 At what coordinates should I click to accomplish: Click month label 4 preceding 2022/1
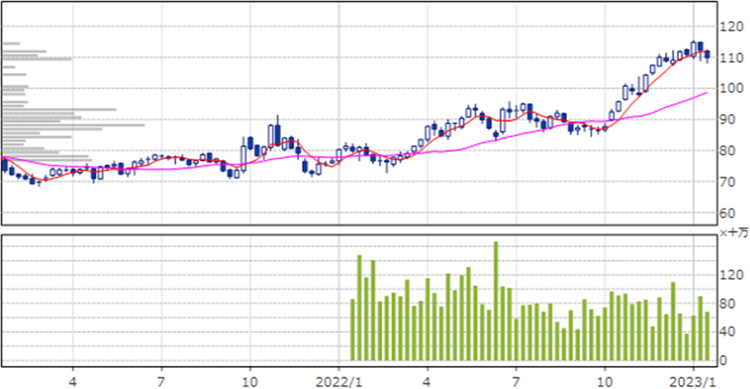(73, 382)
